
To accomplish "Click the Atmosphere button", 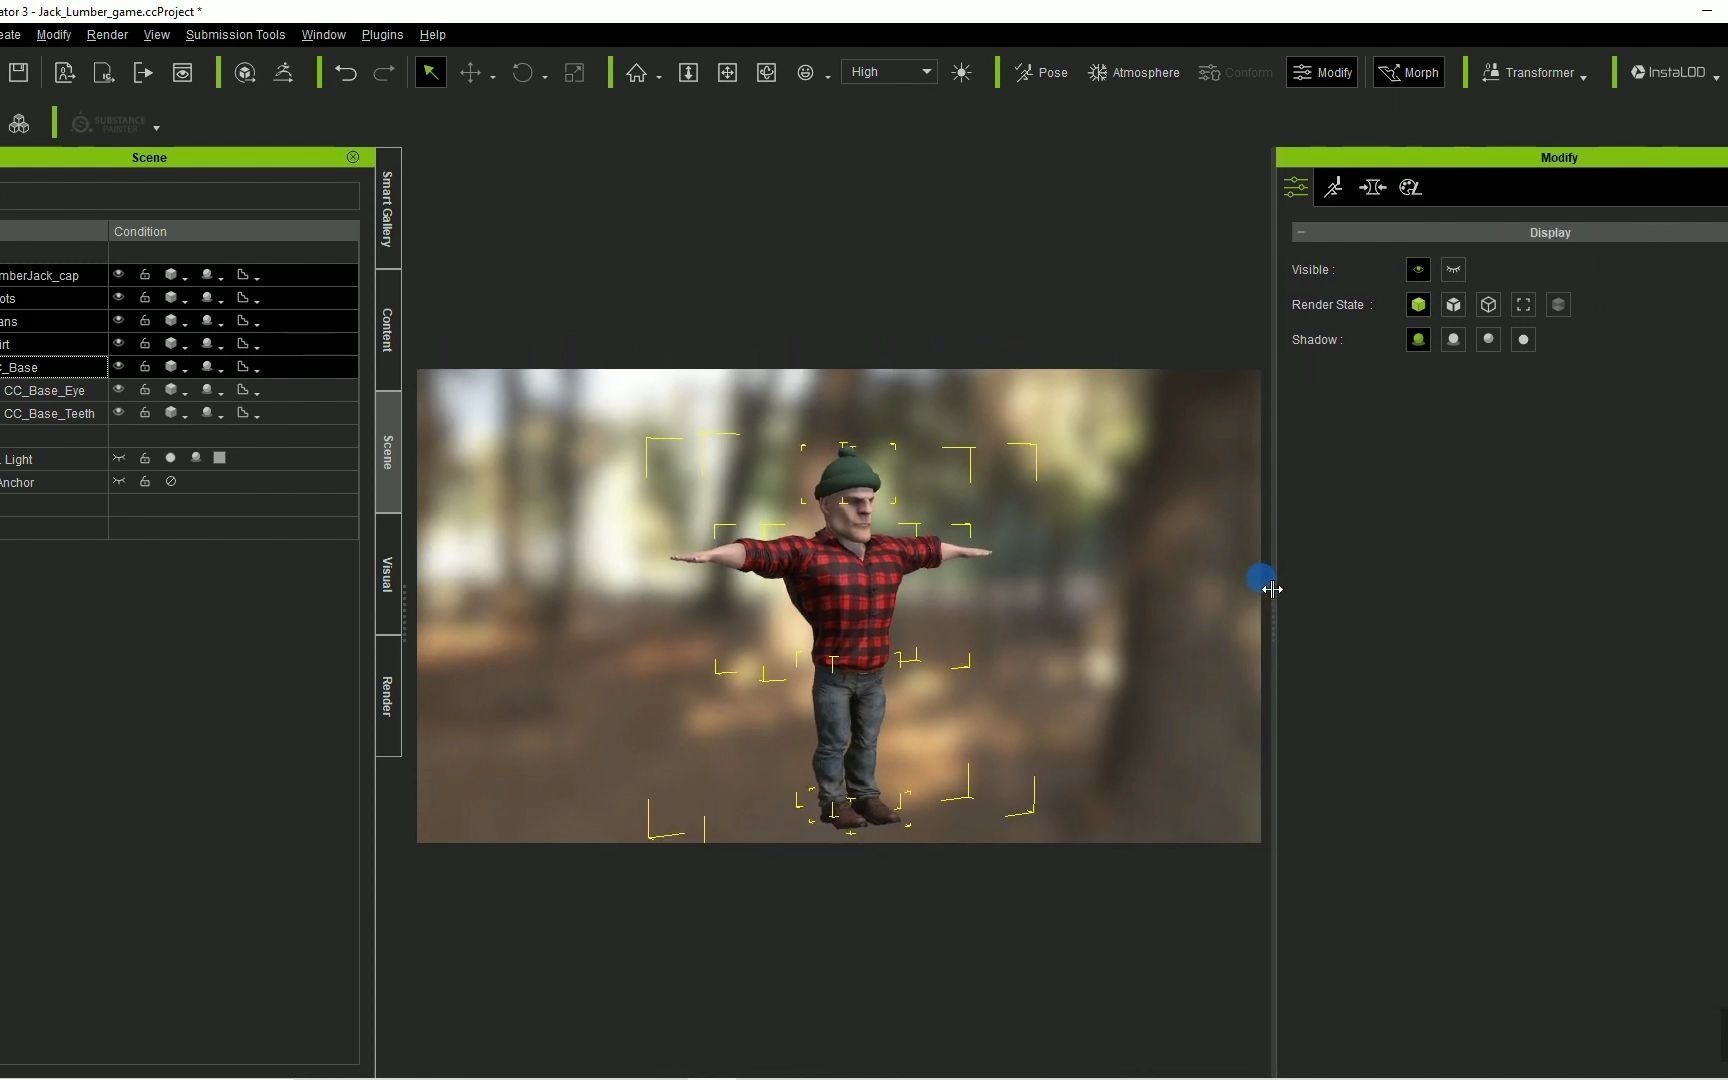I will click(x=1133, y=73).
